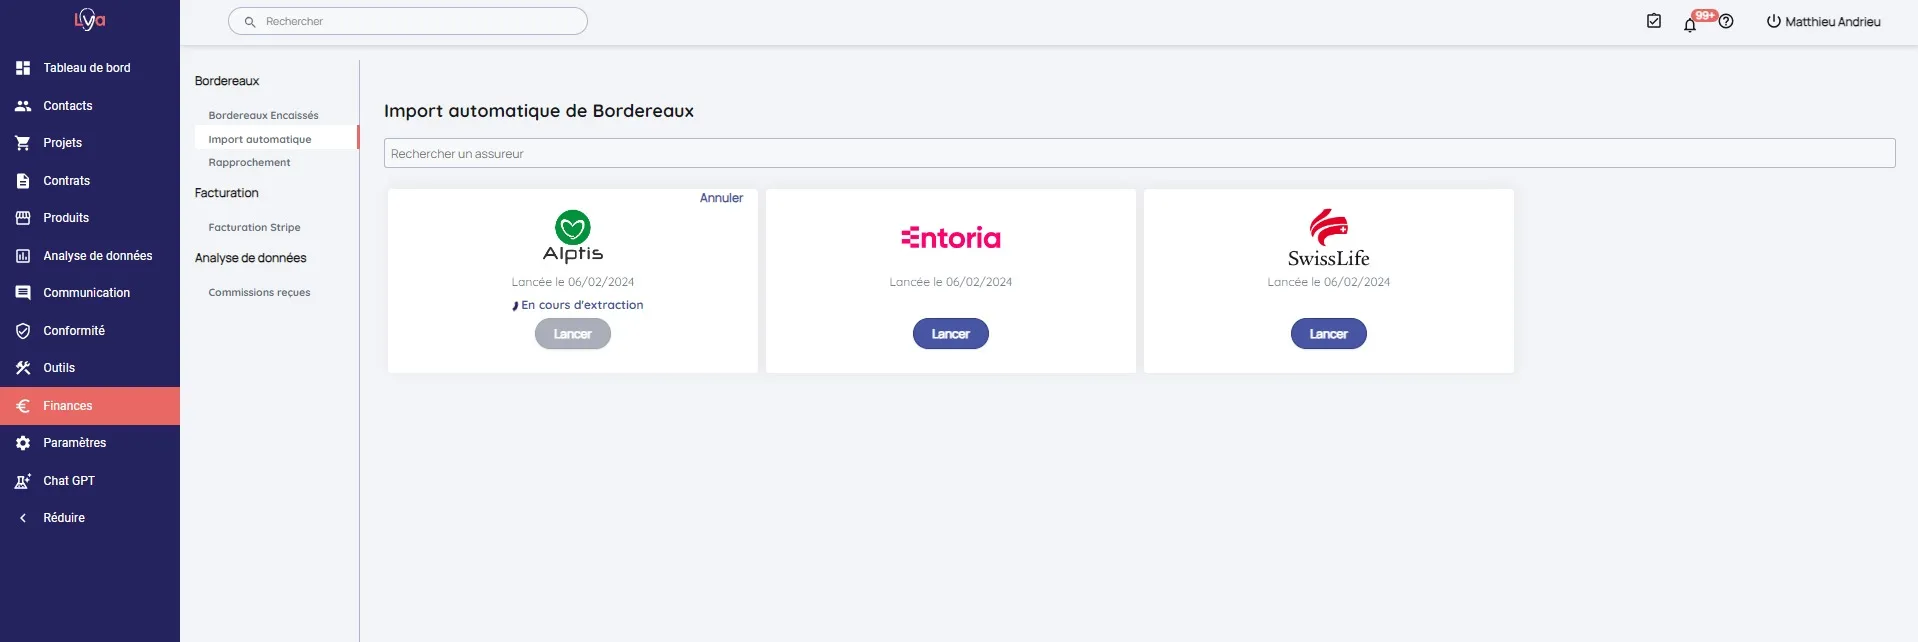Go to Contacts via its people icon

(x=23, y=106)
